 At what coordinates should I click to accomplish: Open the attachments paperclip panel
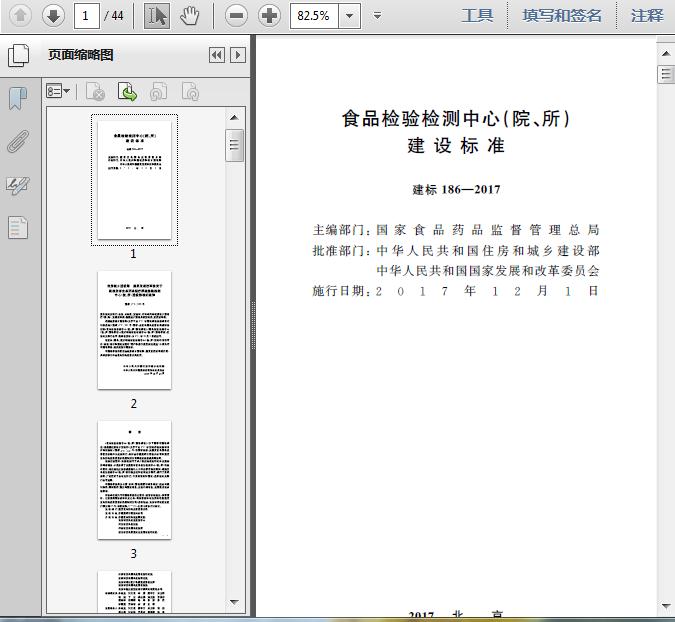[x=18, y=142]
